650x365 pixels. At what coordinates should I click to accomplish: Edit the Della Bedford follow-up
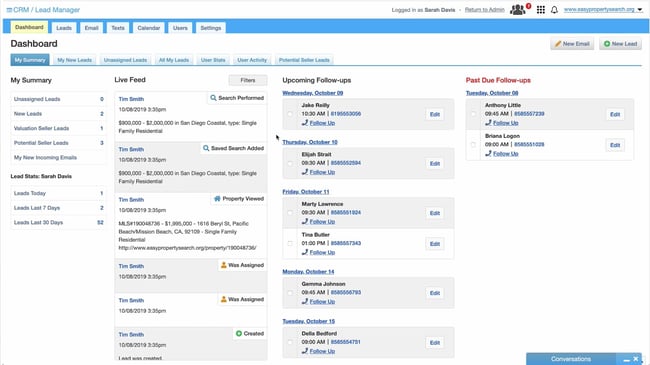434,343
